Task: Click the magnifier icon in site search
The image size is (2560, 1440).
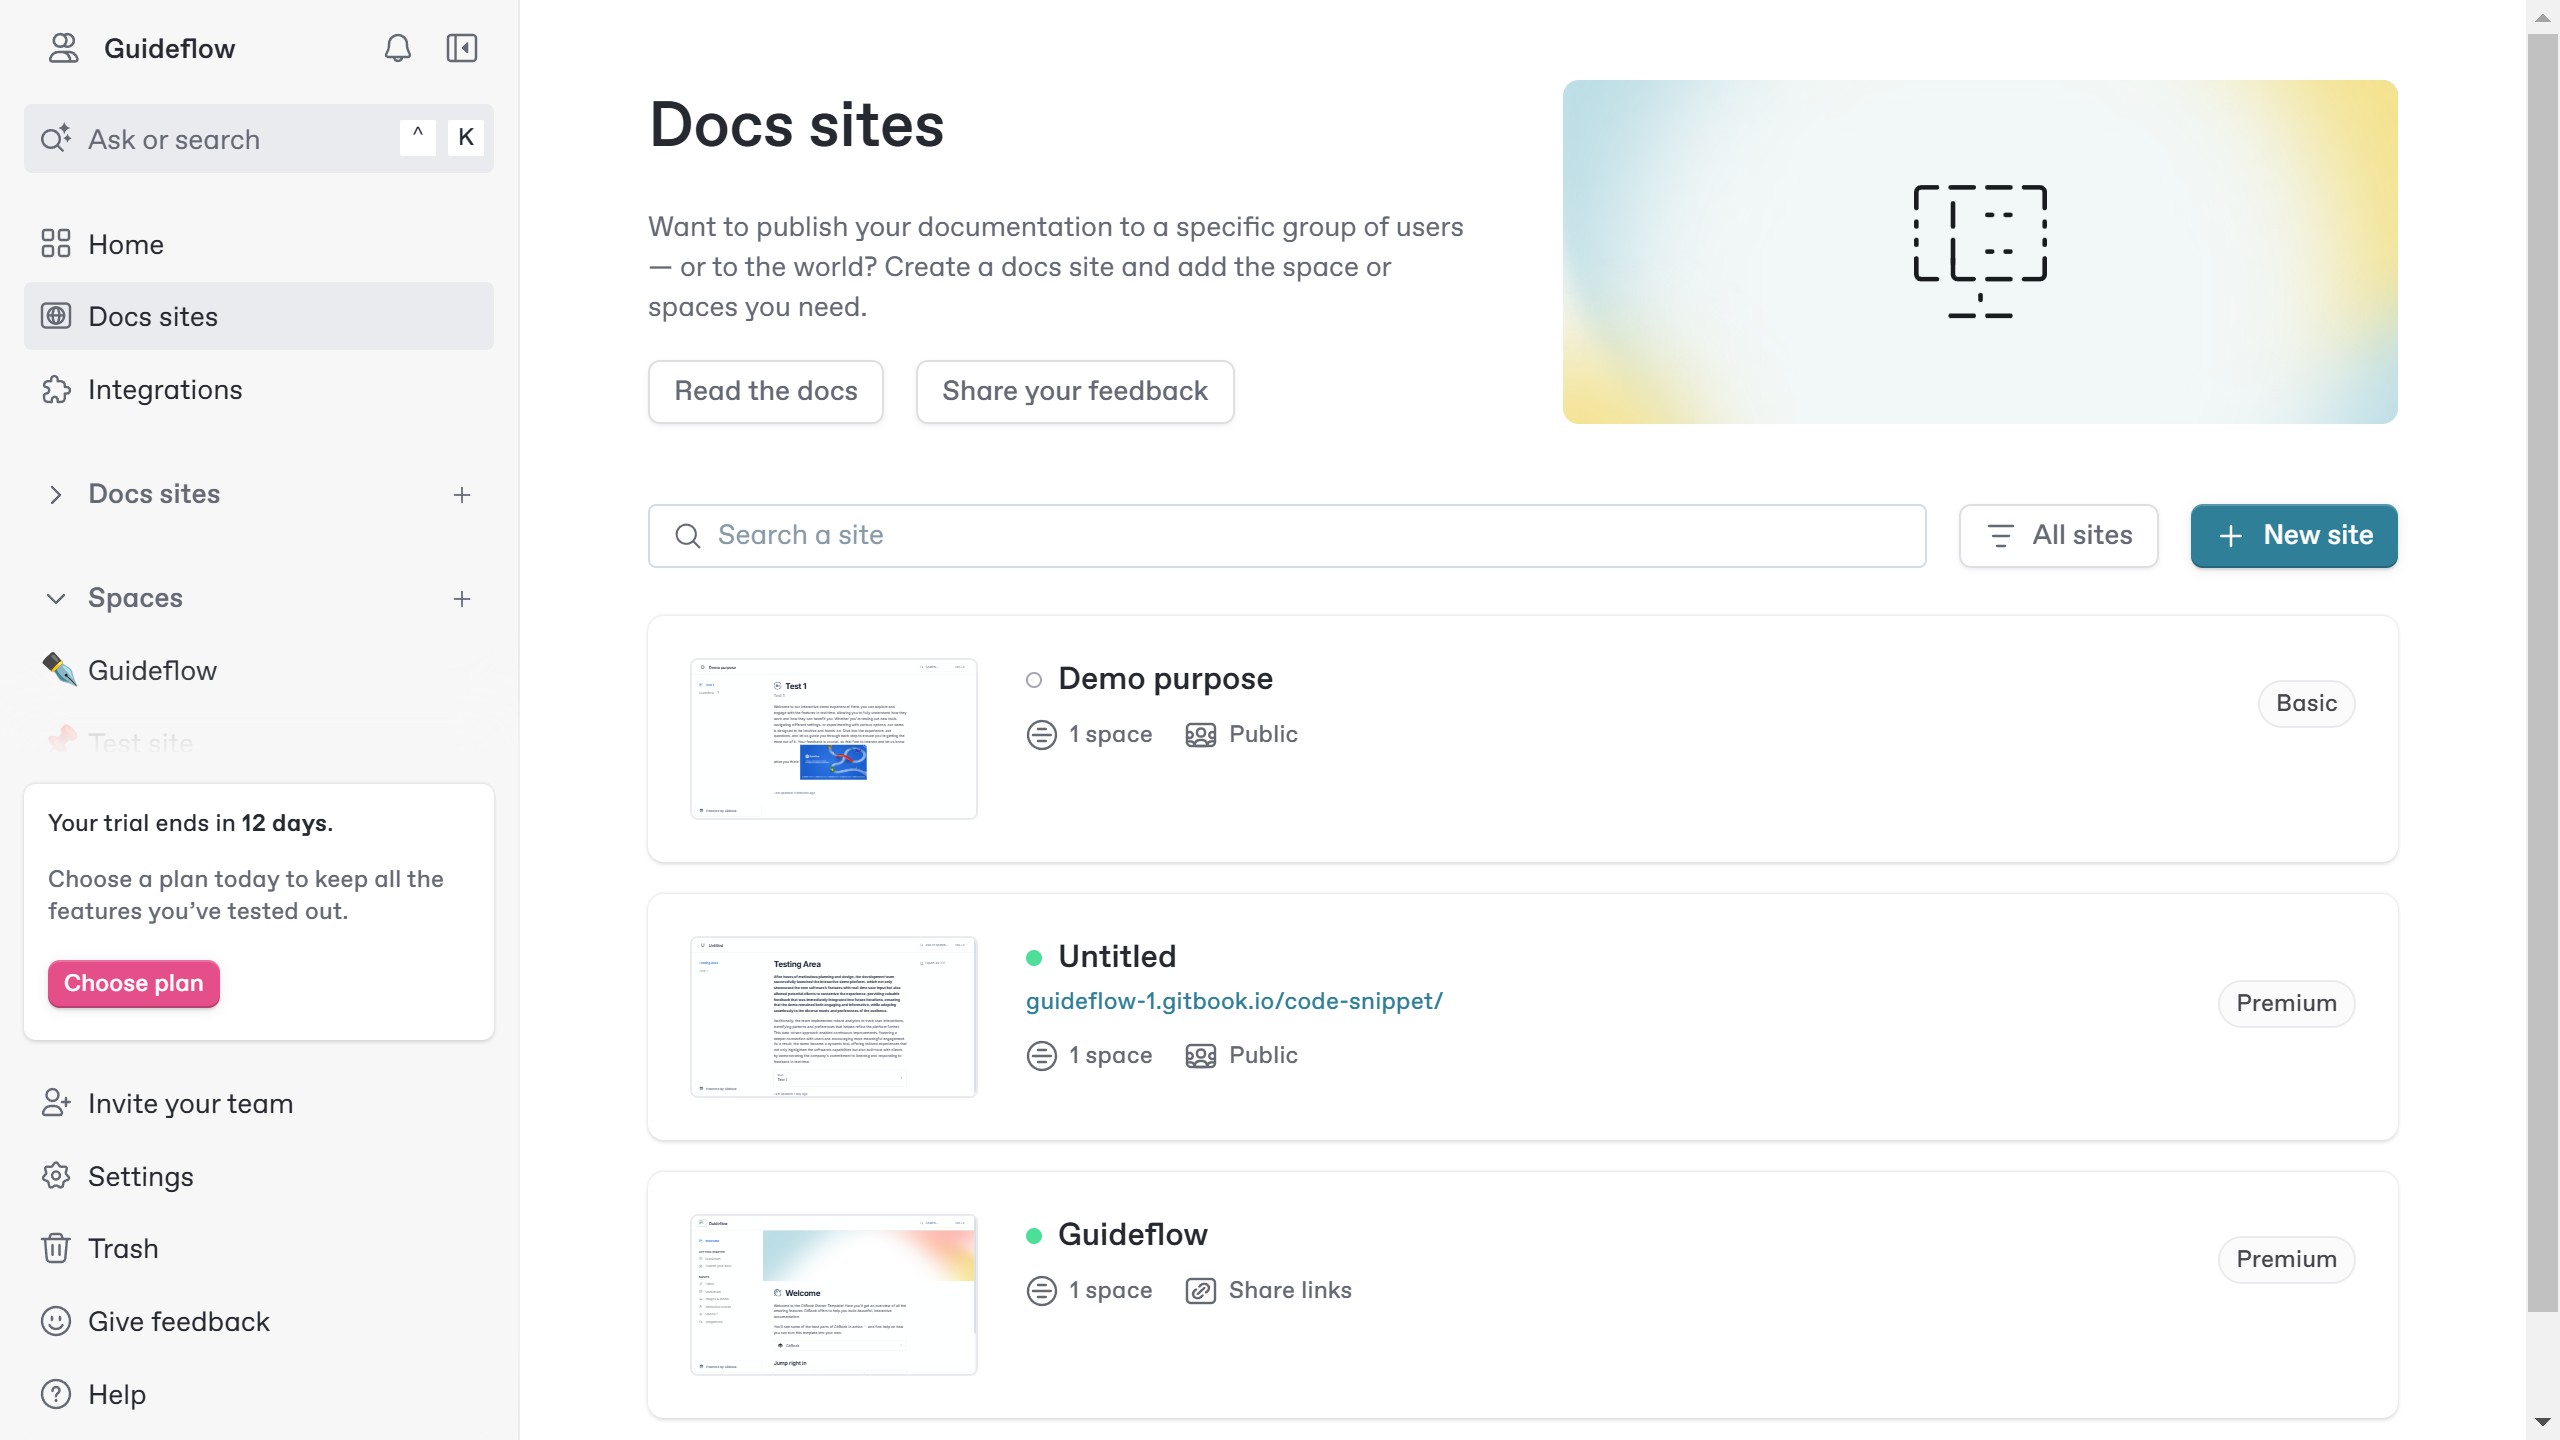Action: click(x=688, y=536)
